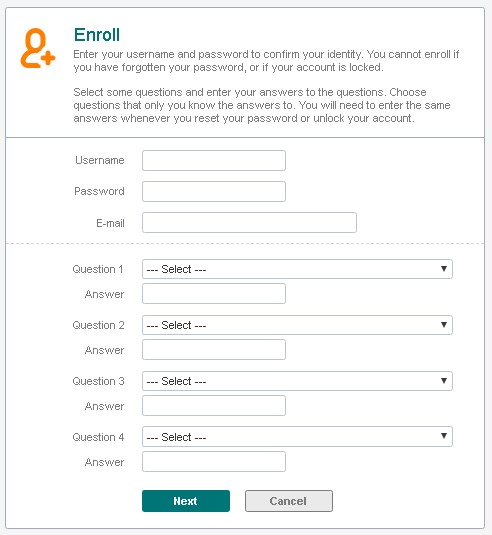492x535 pixels.
Task: Click into the Password field
Action: pos(214,191)
